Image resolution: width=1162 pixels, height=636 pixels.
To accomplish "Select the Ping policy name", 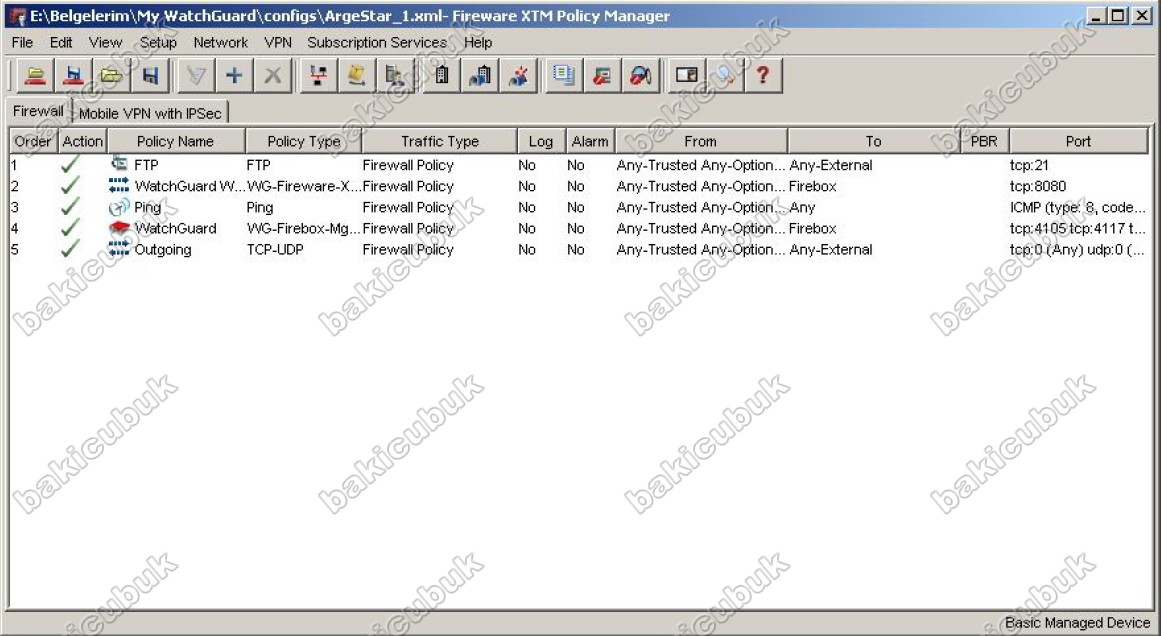I will pos(147,208).
